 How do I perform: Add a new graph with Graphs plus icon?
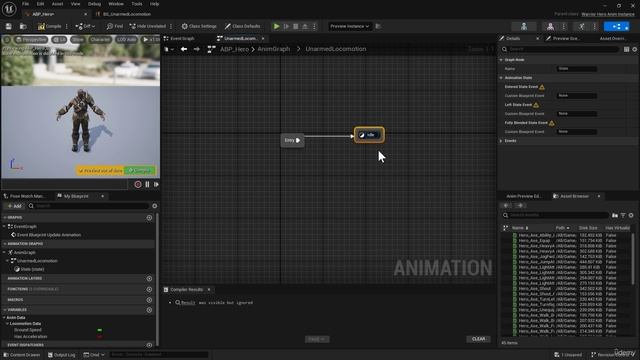click(149, 218)
